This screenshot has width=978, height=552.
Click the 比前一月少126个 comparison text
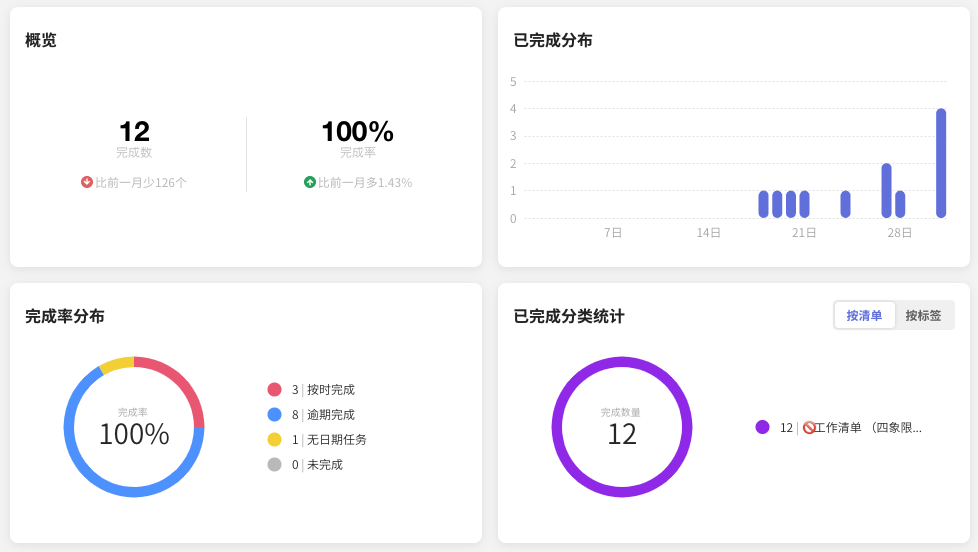point(140,183)
